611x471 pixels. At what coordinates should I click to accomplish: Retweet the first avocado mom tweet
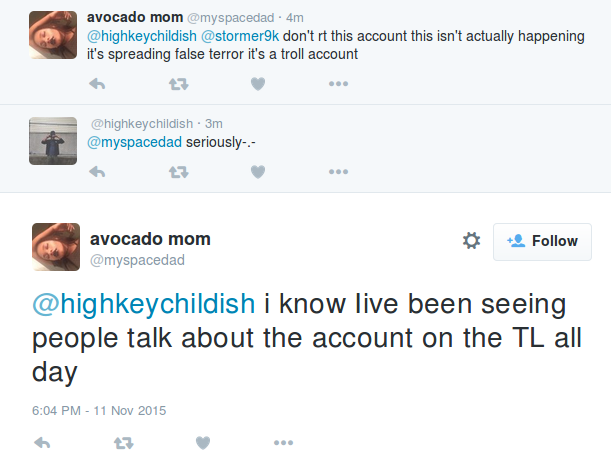tap(178, 84)
